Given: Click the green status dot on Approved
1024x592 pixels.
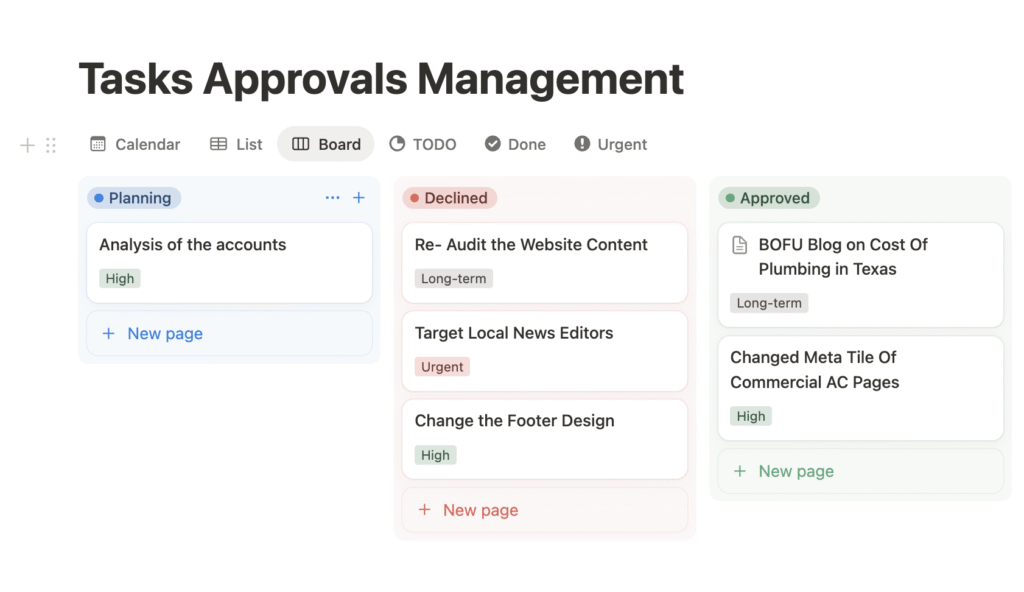Looking at the screenshot, I should 728,197.
